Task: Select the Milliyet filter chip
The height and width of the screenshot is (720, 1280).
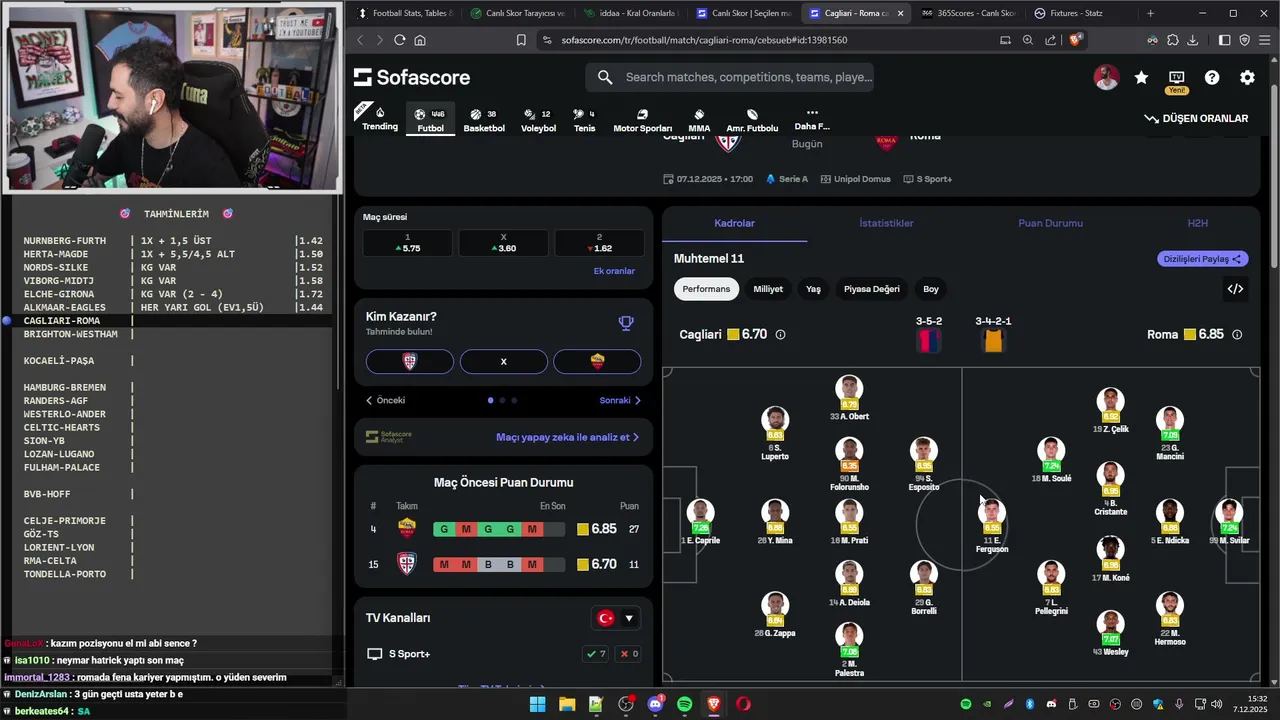Action: point(768,289)
